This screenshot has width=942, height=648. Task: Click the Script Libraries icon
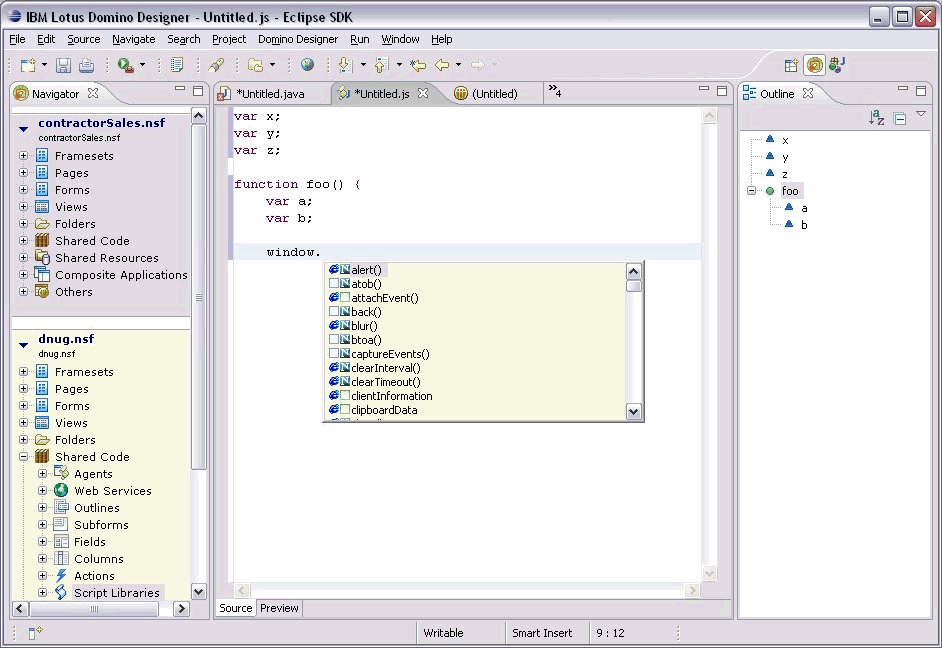[x=61, y=593]
